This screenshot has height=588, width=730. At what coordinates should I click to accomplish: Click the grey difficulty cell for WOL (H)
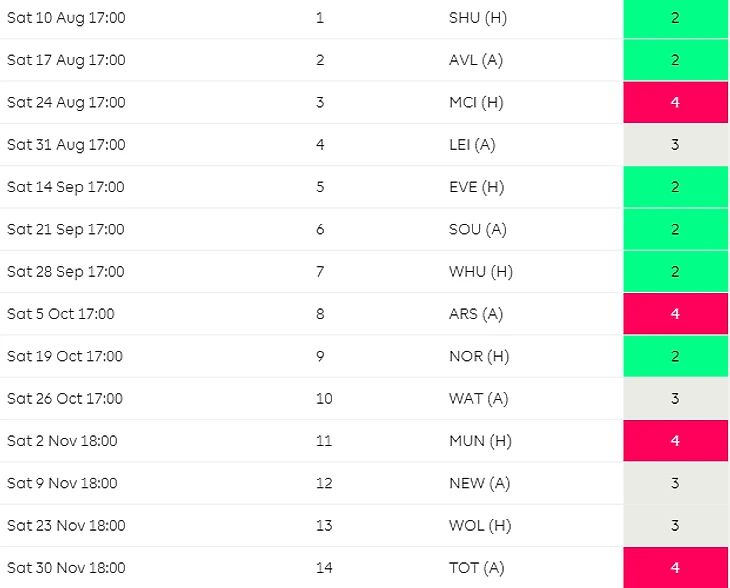click(x=676, y=526)
